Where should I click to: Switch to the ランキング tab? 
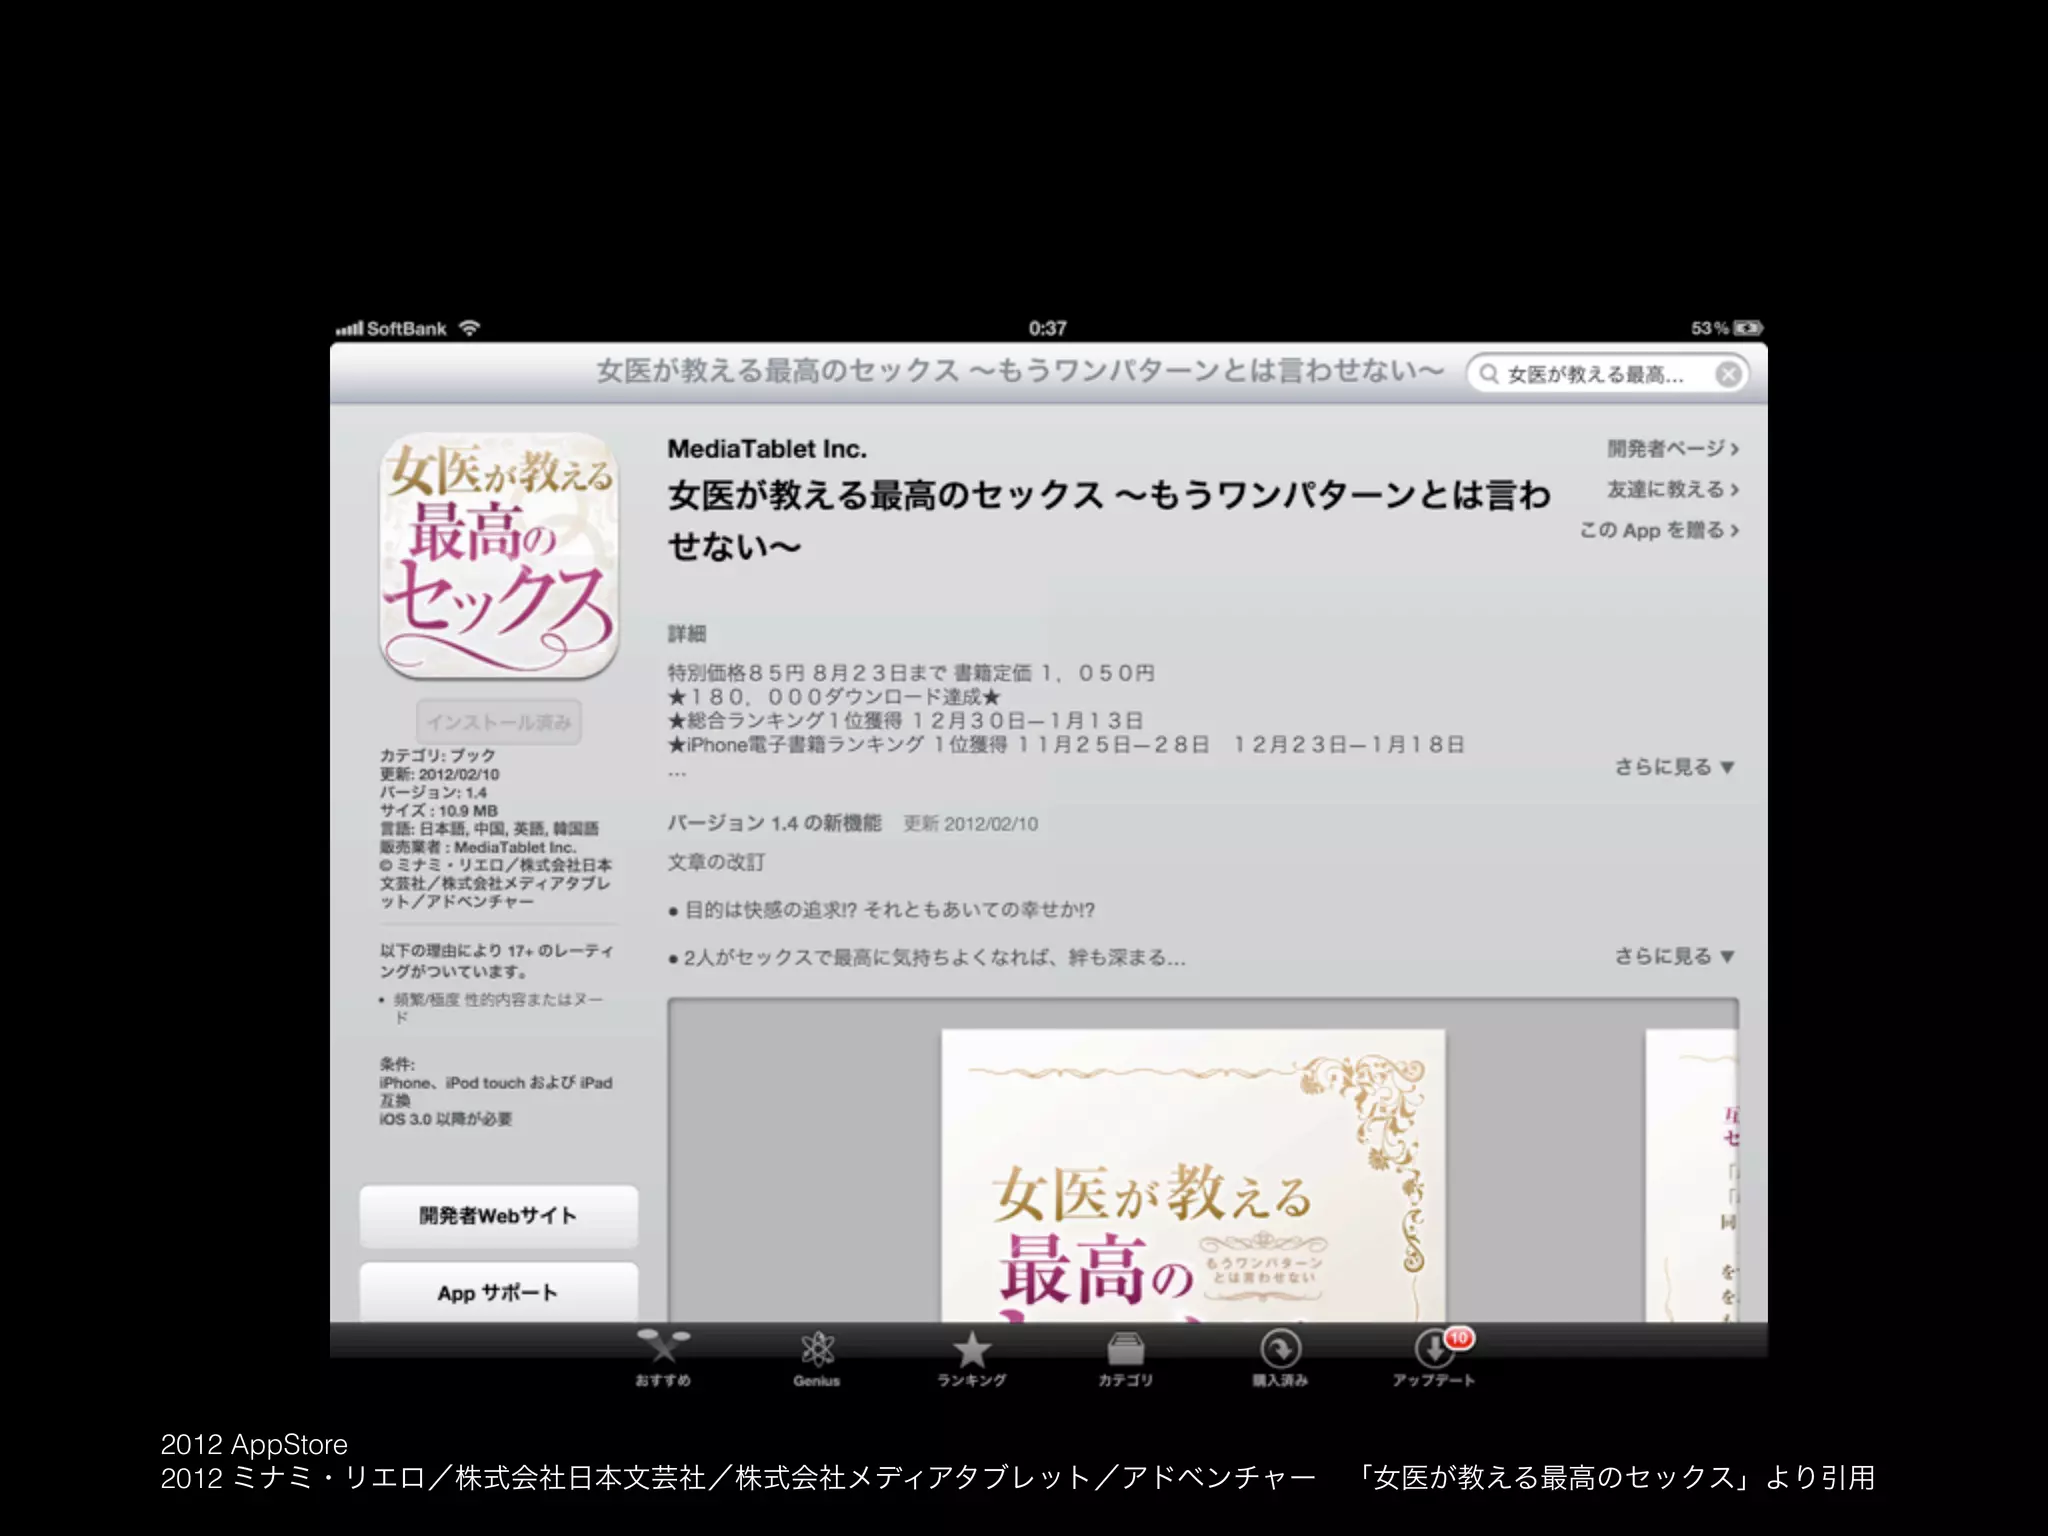[x=971, y=1357]
